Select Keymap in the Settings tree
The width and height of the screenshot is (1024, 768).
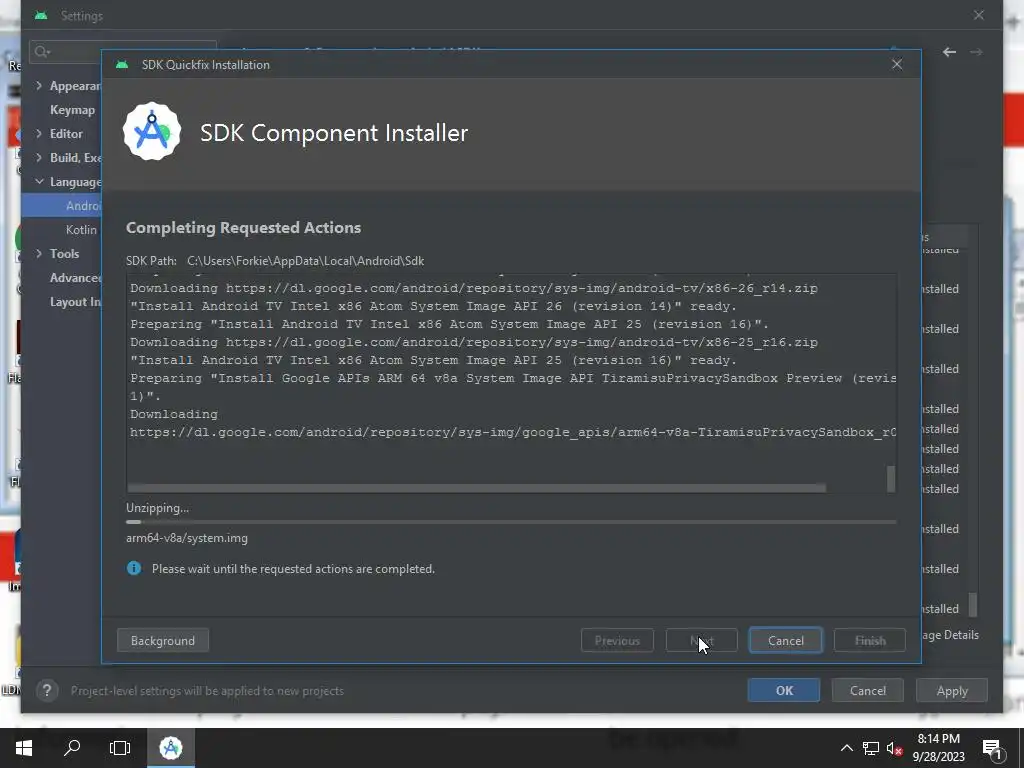(x=72, y=110)
